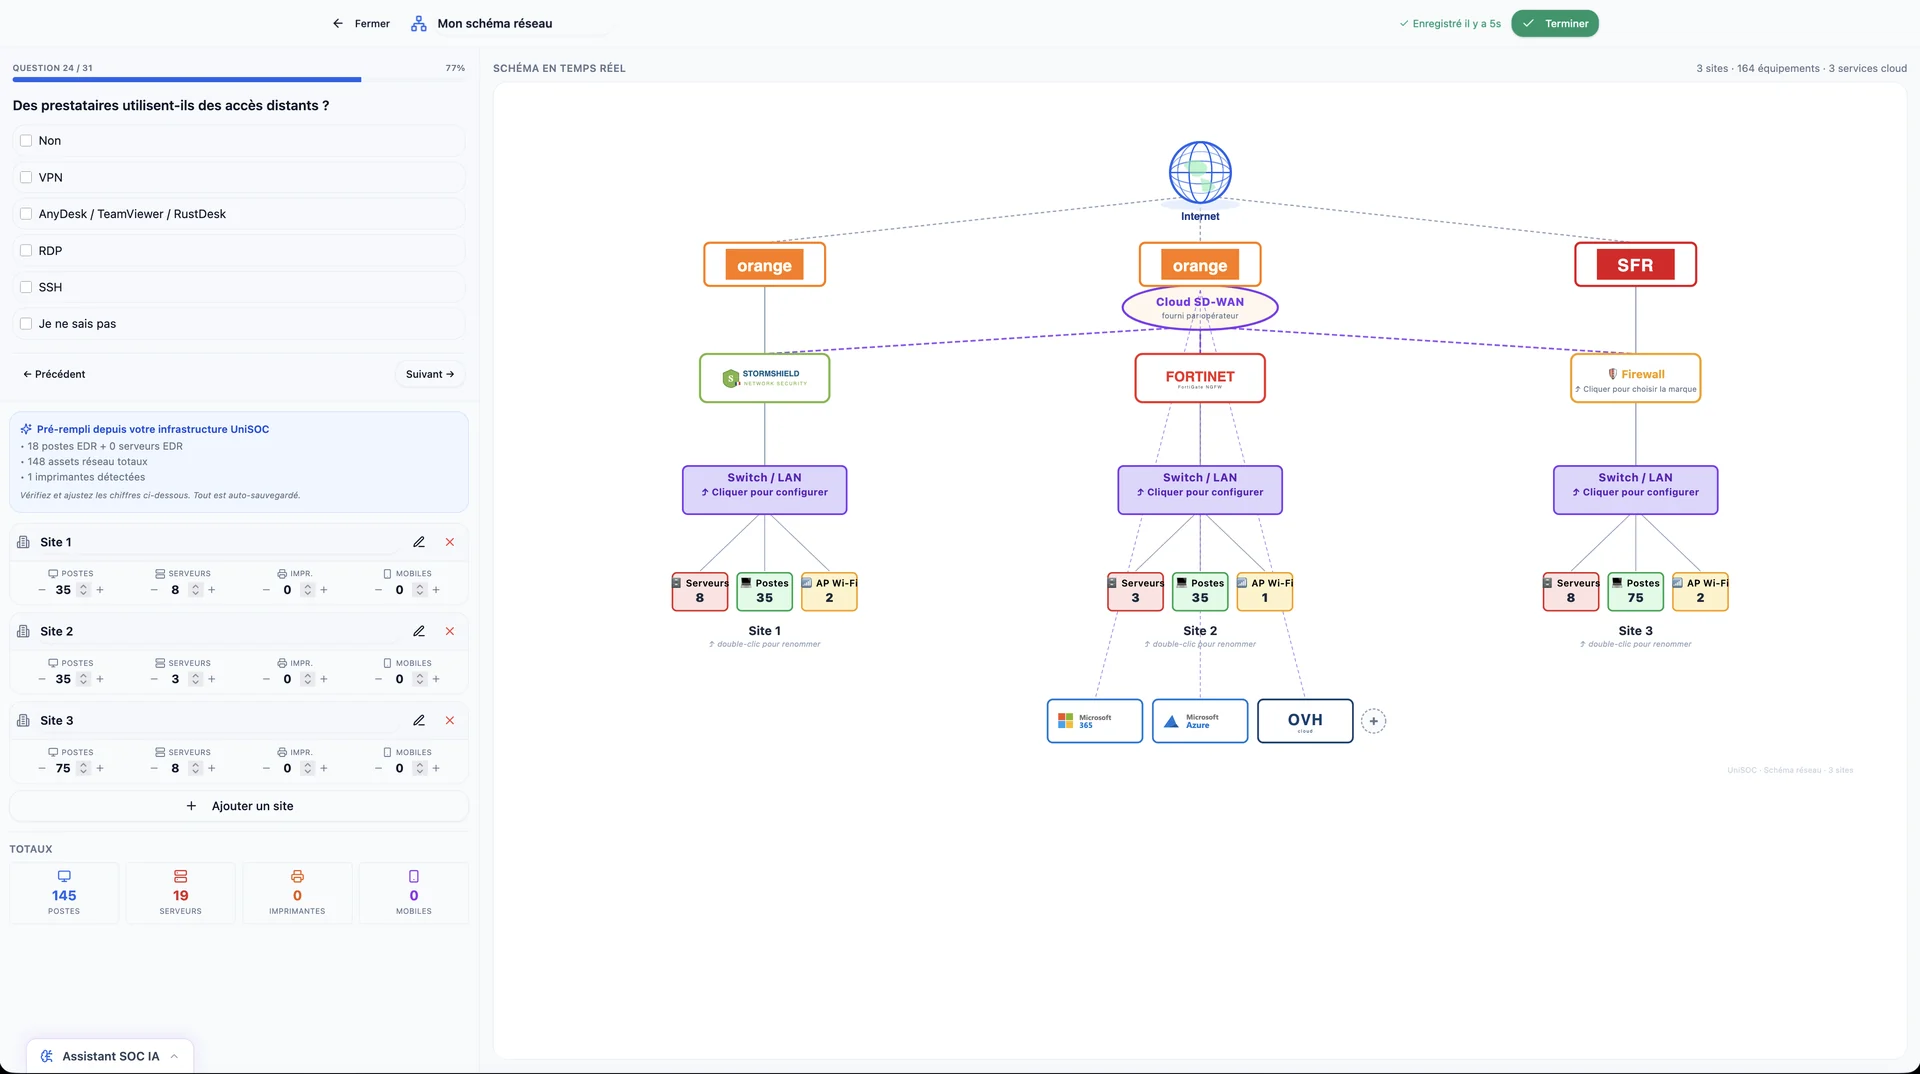This screenshot has width=1920, height=1074.
Task: Click the Internet globe icon
Action: coord(1200,172)
